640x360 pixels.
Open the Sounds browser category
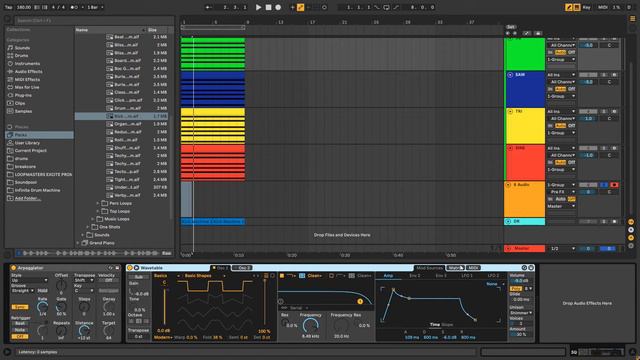[x=22, y=48]
